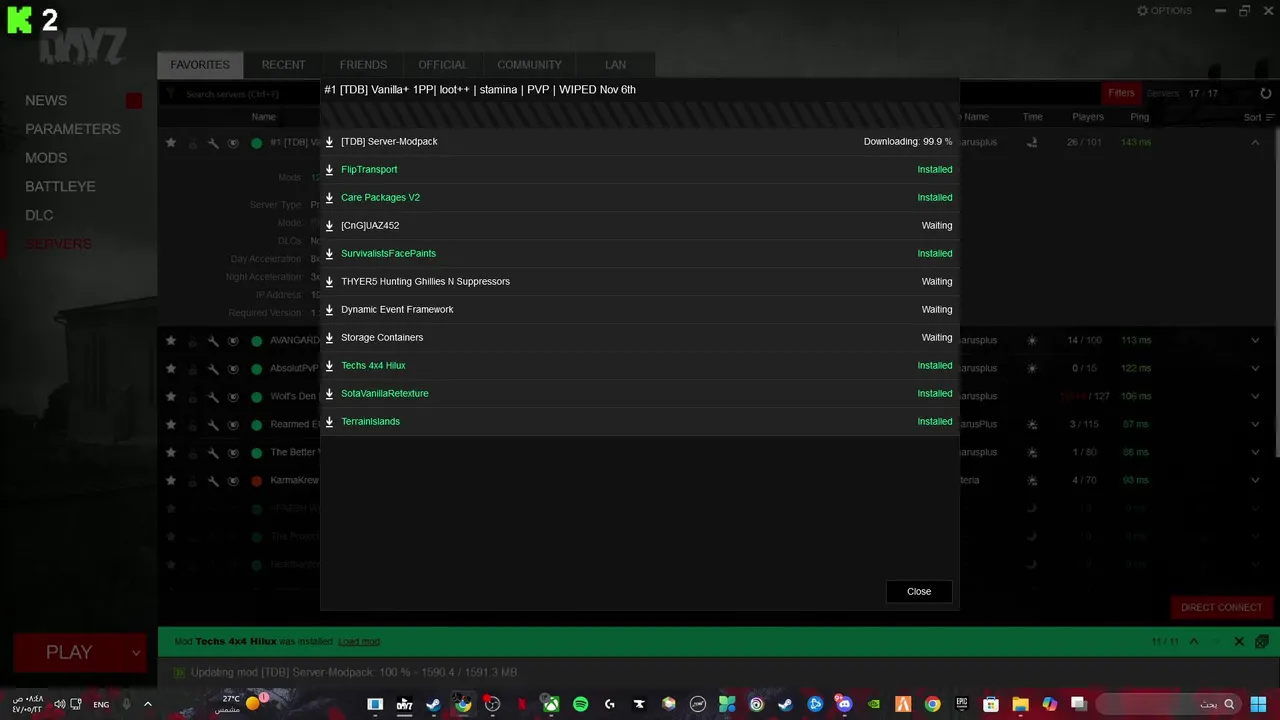Click the Load mod link
1280x720 pixels.
point(359,642)
